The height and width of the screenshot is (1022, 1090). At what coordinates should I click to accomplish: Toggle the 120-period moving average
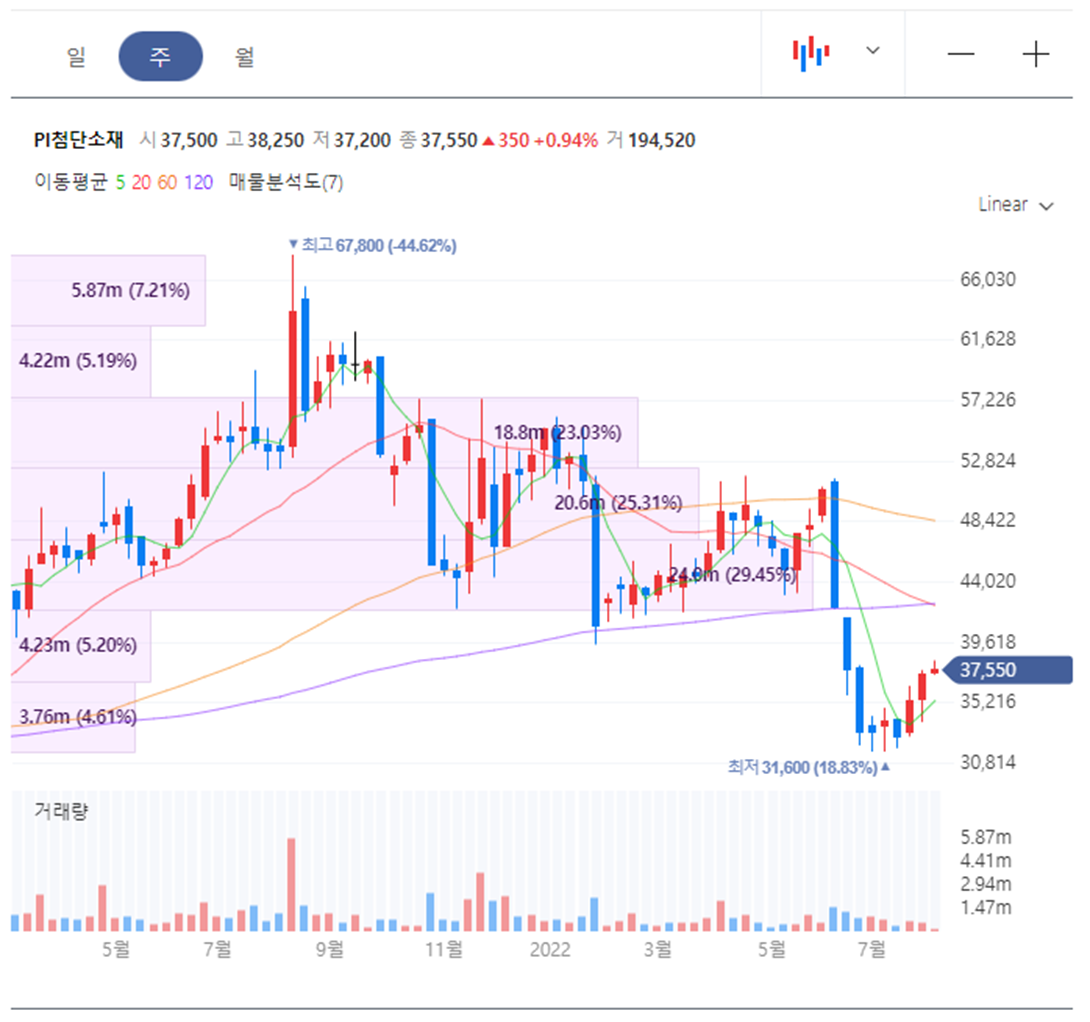tap(198, 183)
